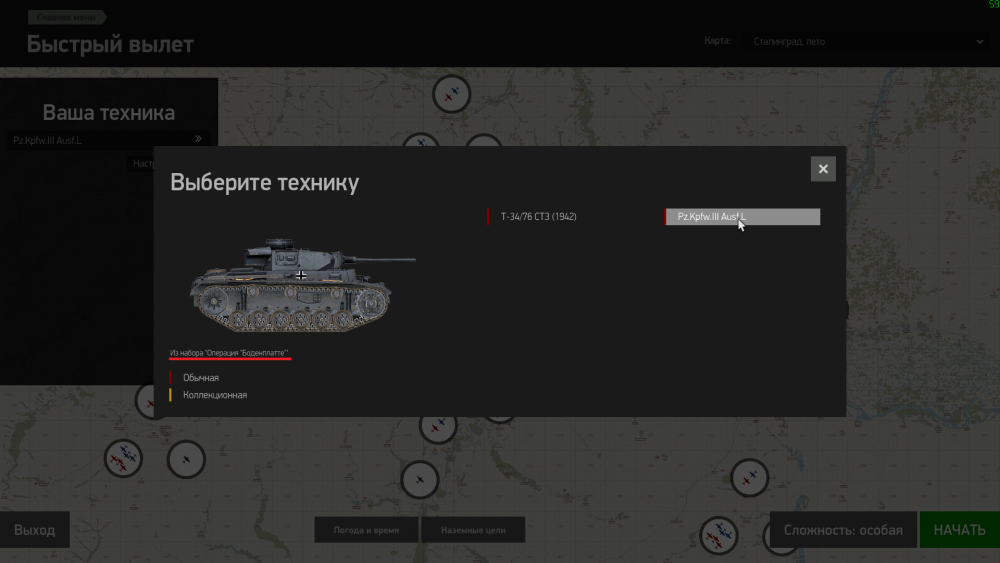Open the Pz.Kpfw.III Ausf.L vehicle selector in Ваша техника
This screenshot has width=1000, height=563.
pos(108,140)
